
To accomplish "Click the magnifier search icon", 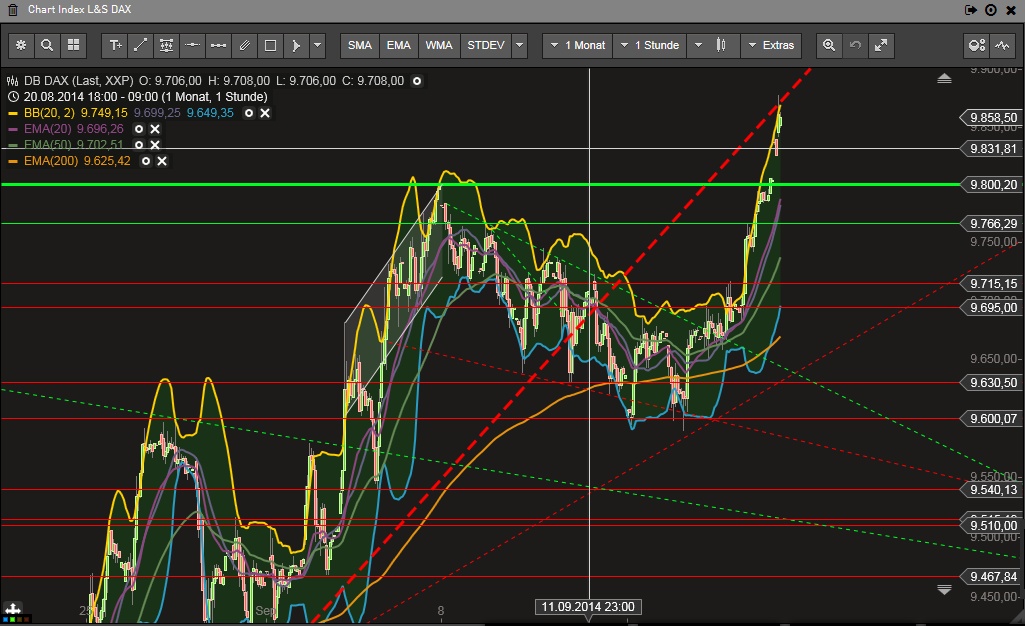I will (x=47, y=45).
